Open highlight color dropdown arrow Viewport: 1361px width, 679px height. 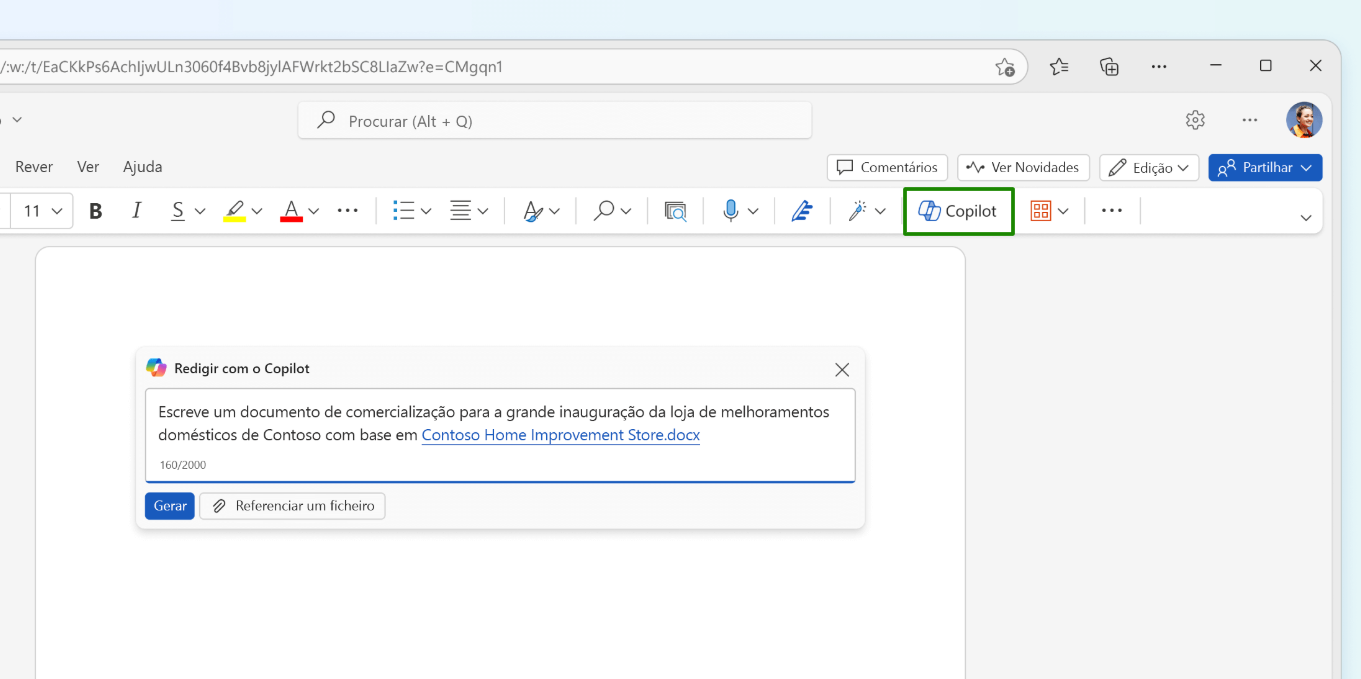257,211
